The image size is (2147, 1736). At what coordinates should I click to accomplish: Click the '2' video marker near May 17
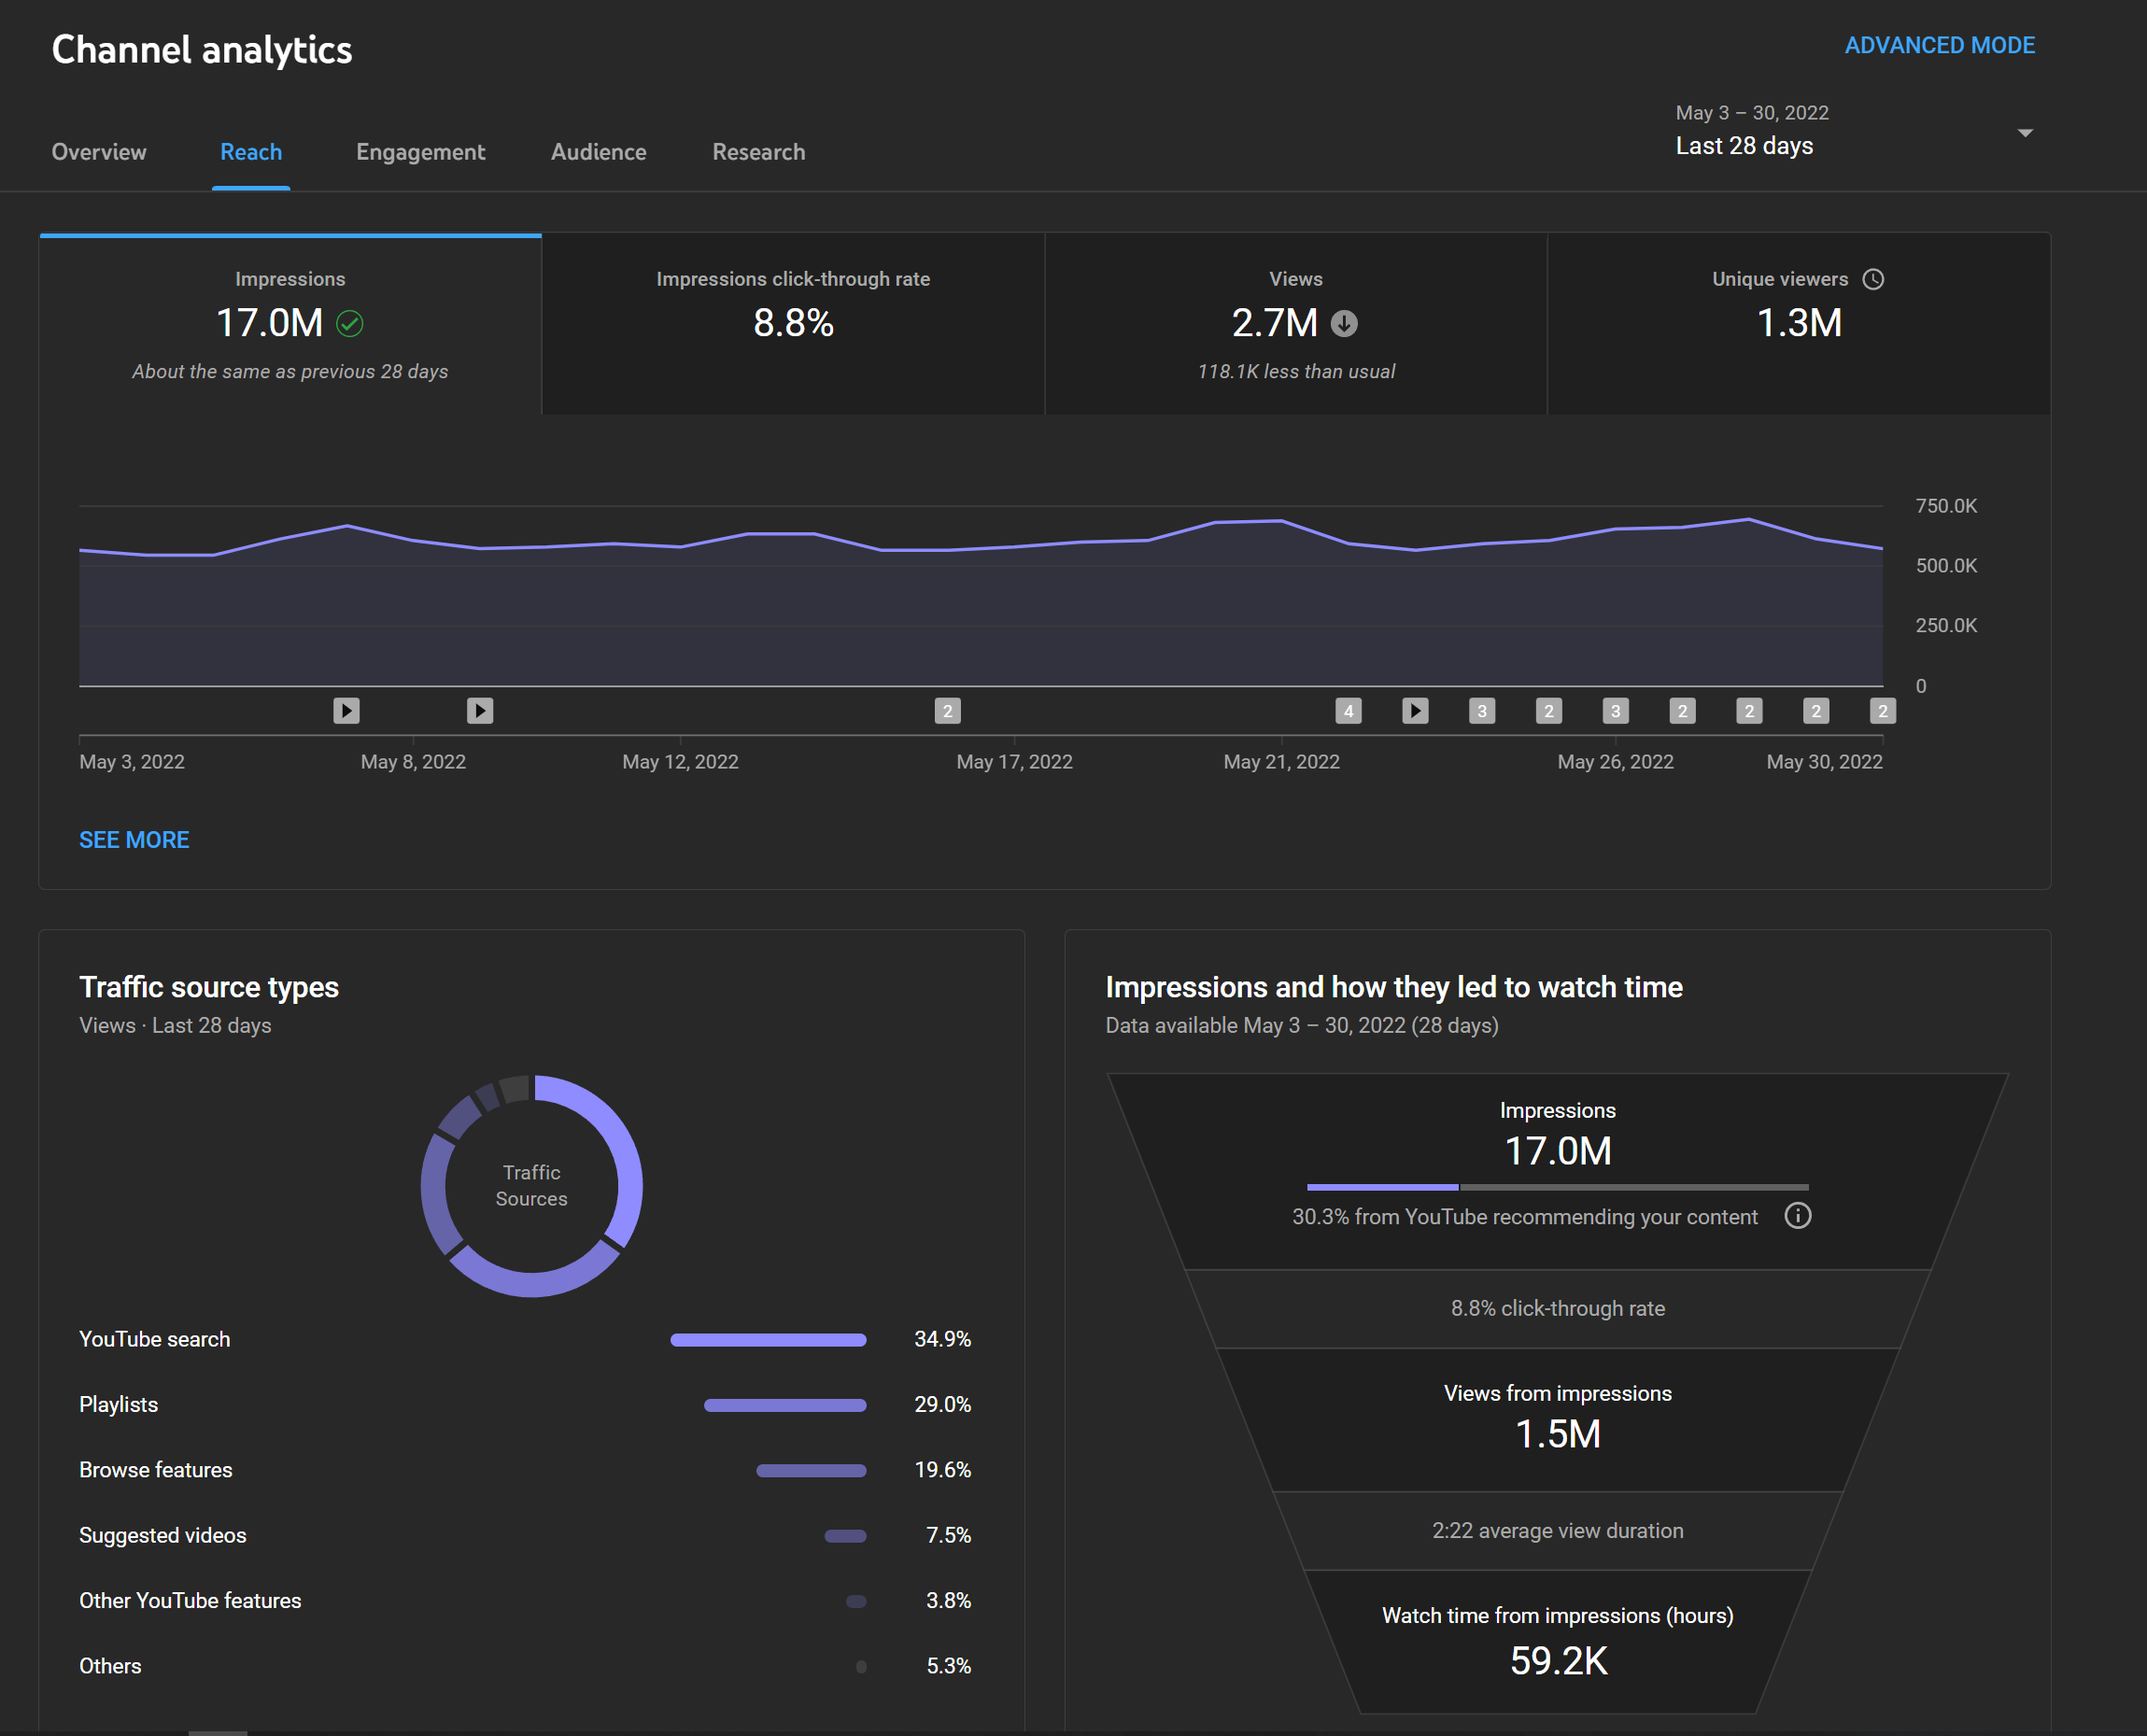click(x=948, y=711)
